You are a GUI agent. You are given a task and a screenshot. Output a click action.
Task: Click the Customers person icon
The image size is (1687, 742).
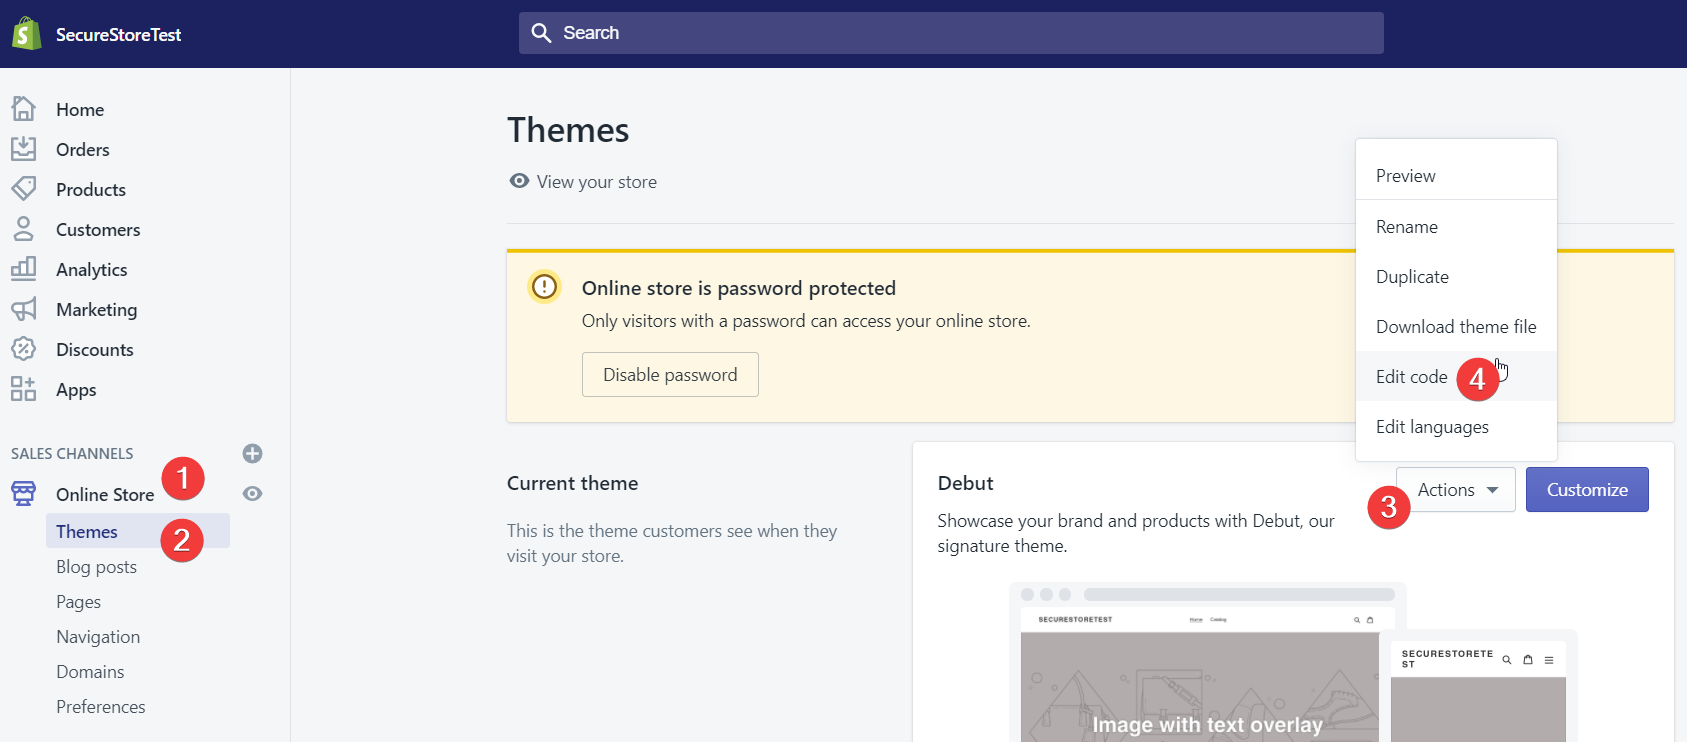click(23, 229)
